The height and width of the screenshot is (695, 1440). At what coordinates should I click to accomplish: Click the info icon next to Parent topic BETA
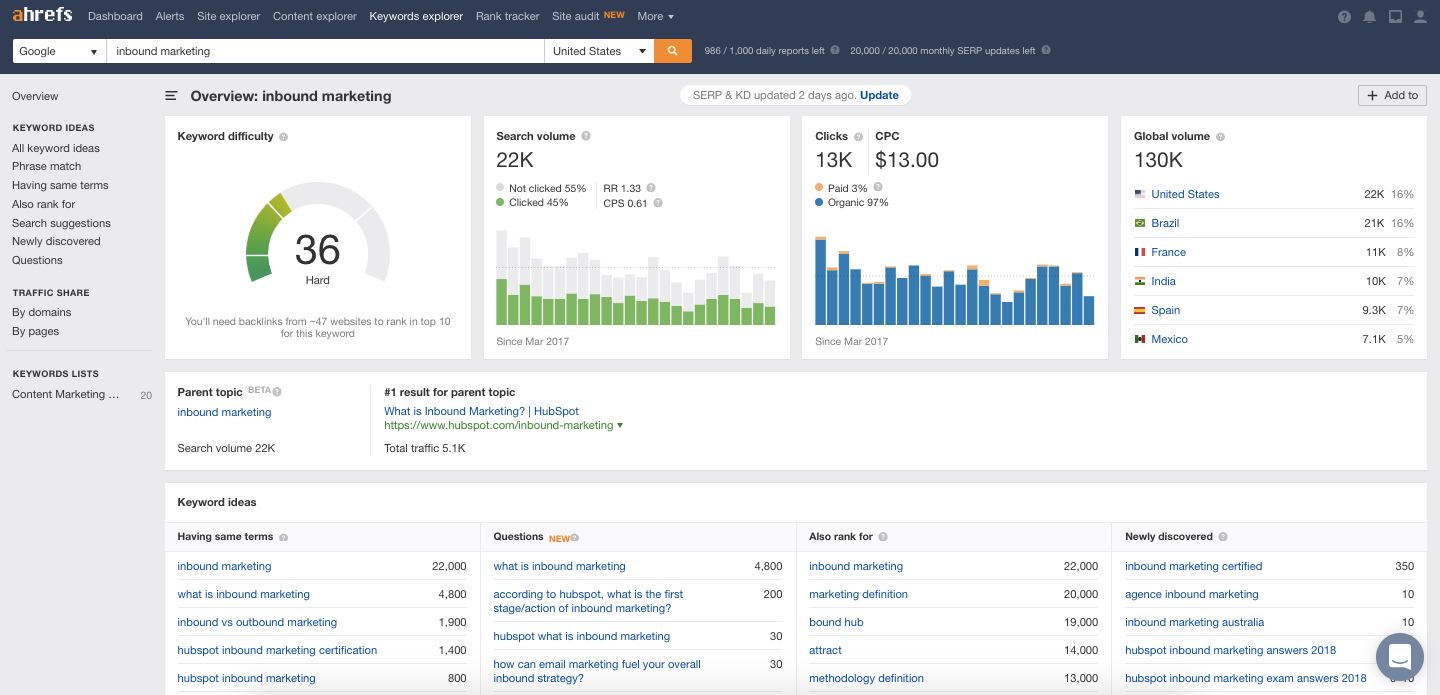tap(277, 392)
